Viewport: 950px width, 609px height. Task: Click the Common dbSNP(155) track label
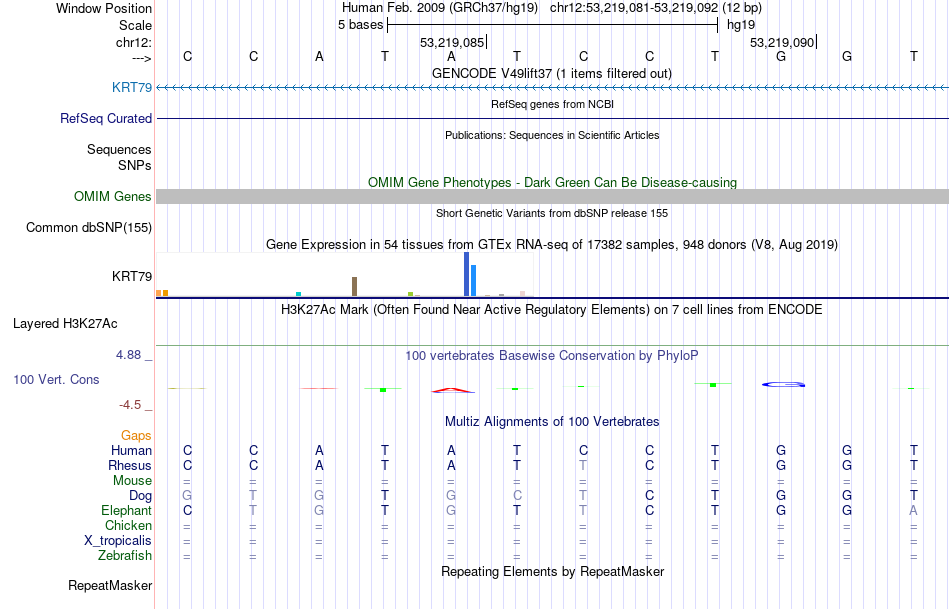[88, 227]
